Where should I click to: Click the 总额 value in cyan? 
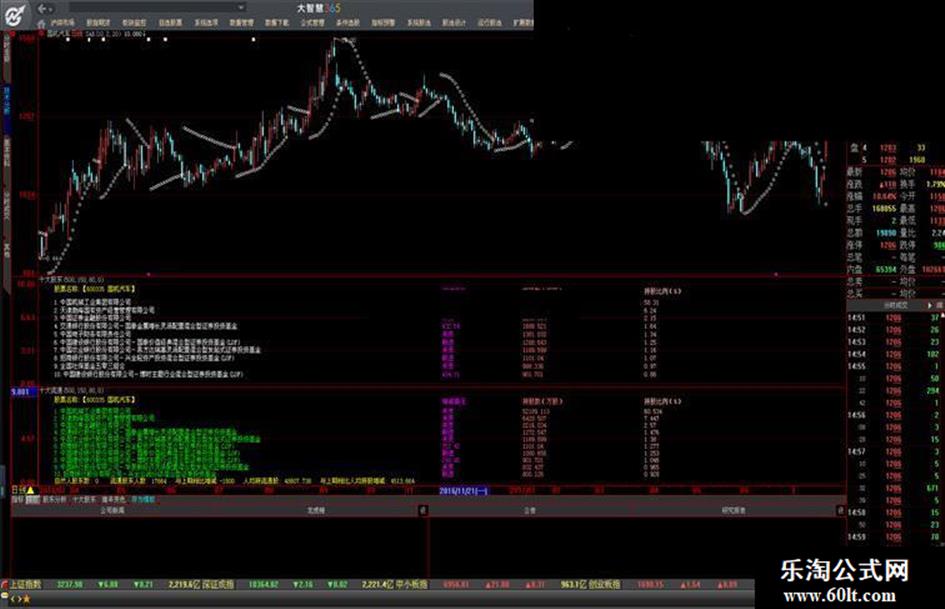[x=885, y=233]
